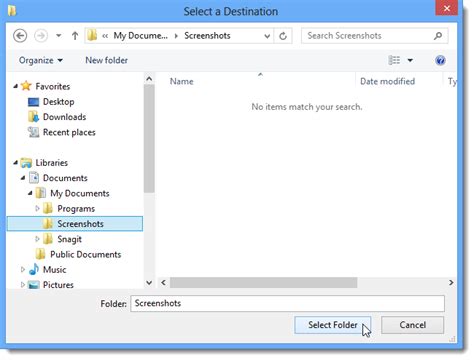Select the Snagit folder
This screenshot has height=360, width=474.
(x=69, y=239)
